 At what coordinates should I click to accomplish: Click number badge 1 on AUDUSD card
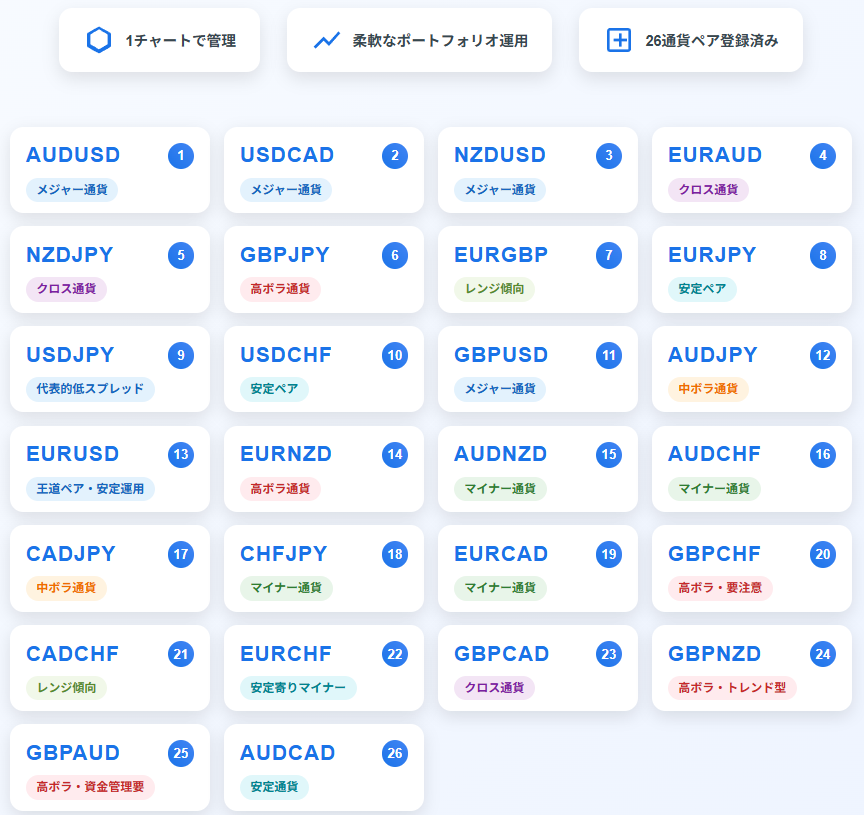click(x=181, y=156)
